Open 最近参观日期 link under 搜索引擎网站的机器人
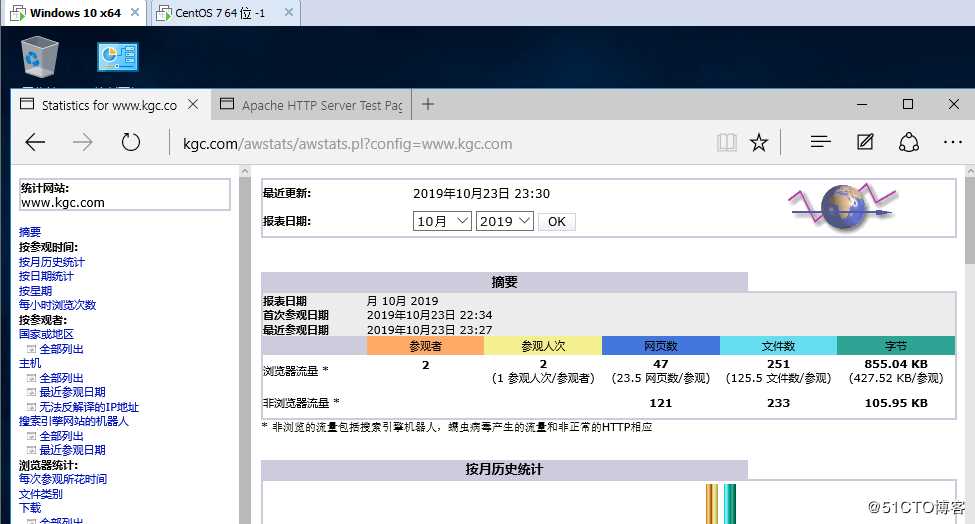This screenshot has height=524, width=975. (x=73, y=450)
